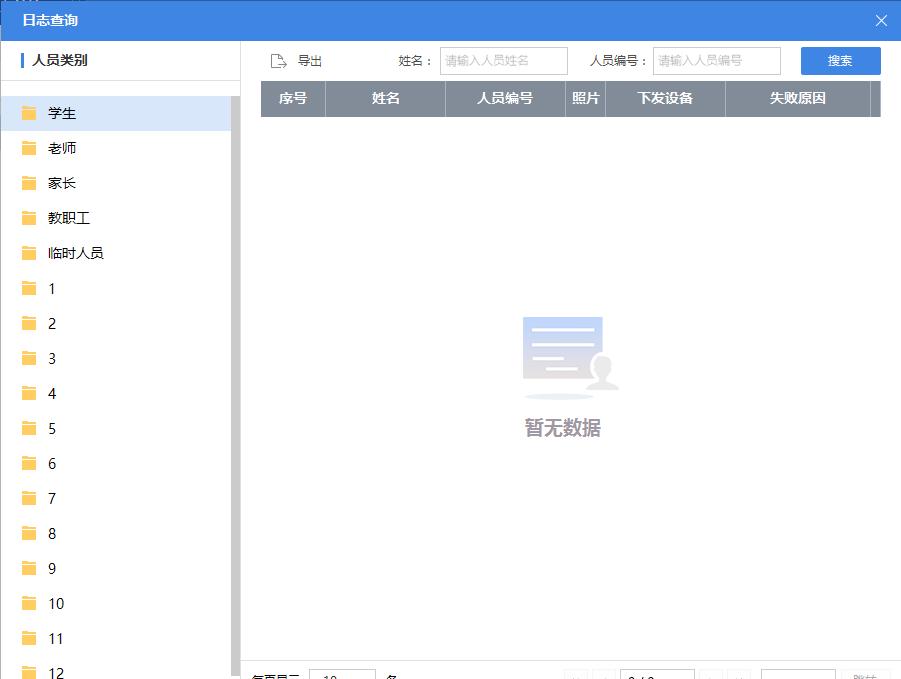Click the folder icon for category 5
The width and height of the screenshot is (901, 679).
[x=29, y=428]
